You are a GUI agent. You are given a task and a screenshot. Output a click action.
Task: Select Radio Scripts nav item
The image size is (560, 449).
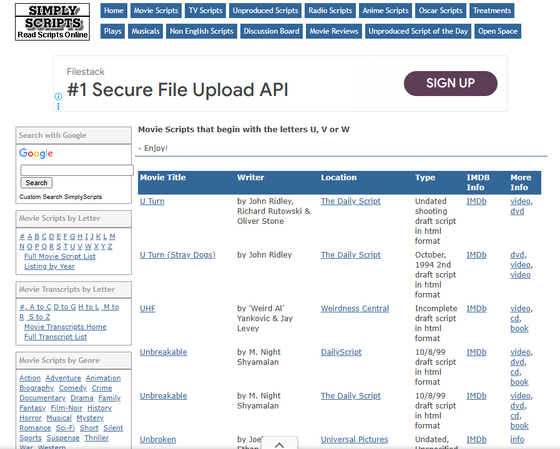click(x=330, y=11)
